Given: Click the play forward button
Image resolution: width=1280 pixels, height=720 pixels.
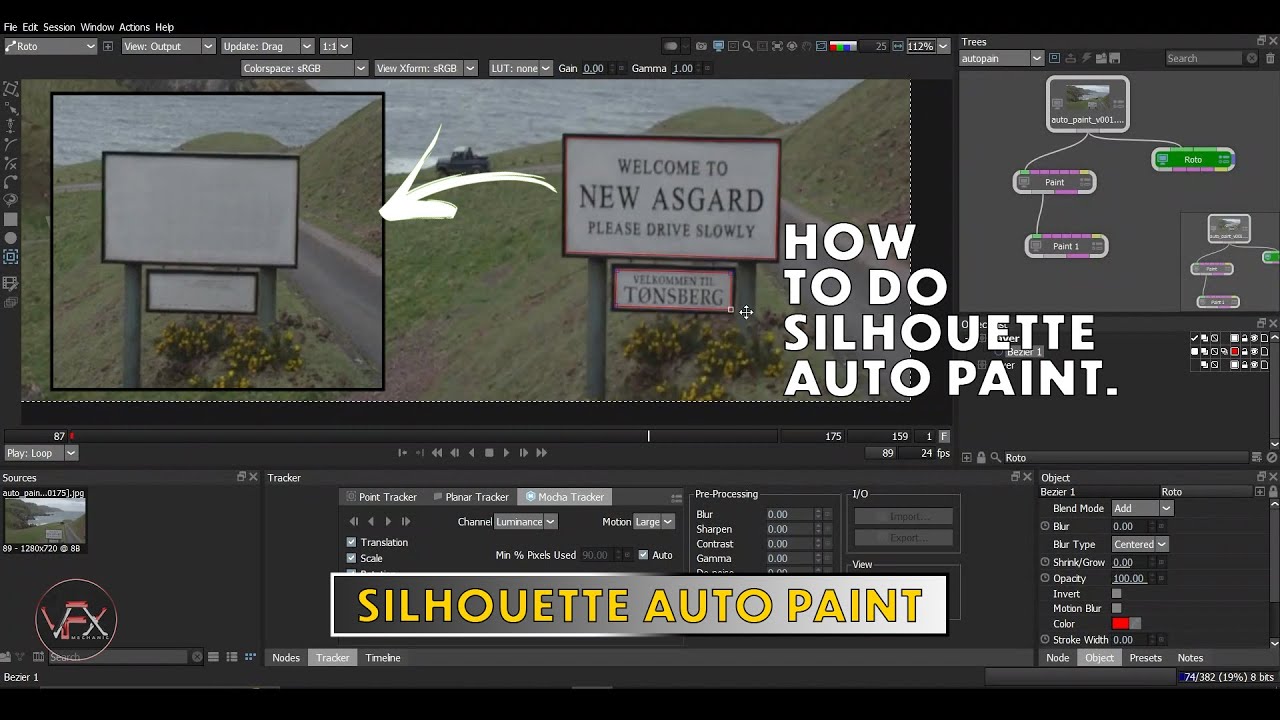Looking at the screenshot, I should pos(506,453).
